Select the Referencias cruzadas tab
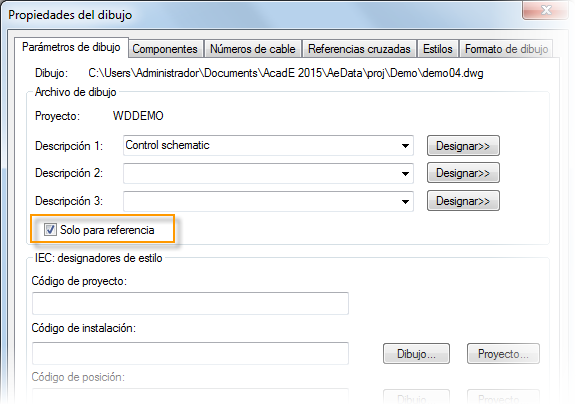The width and height of the screenshot is (576, 405). click(x=359, y=49)
